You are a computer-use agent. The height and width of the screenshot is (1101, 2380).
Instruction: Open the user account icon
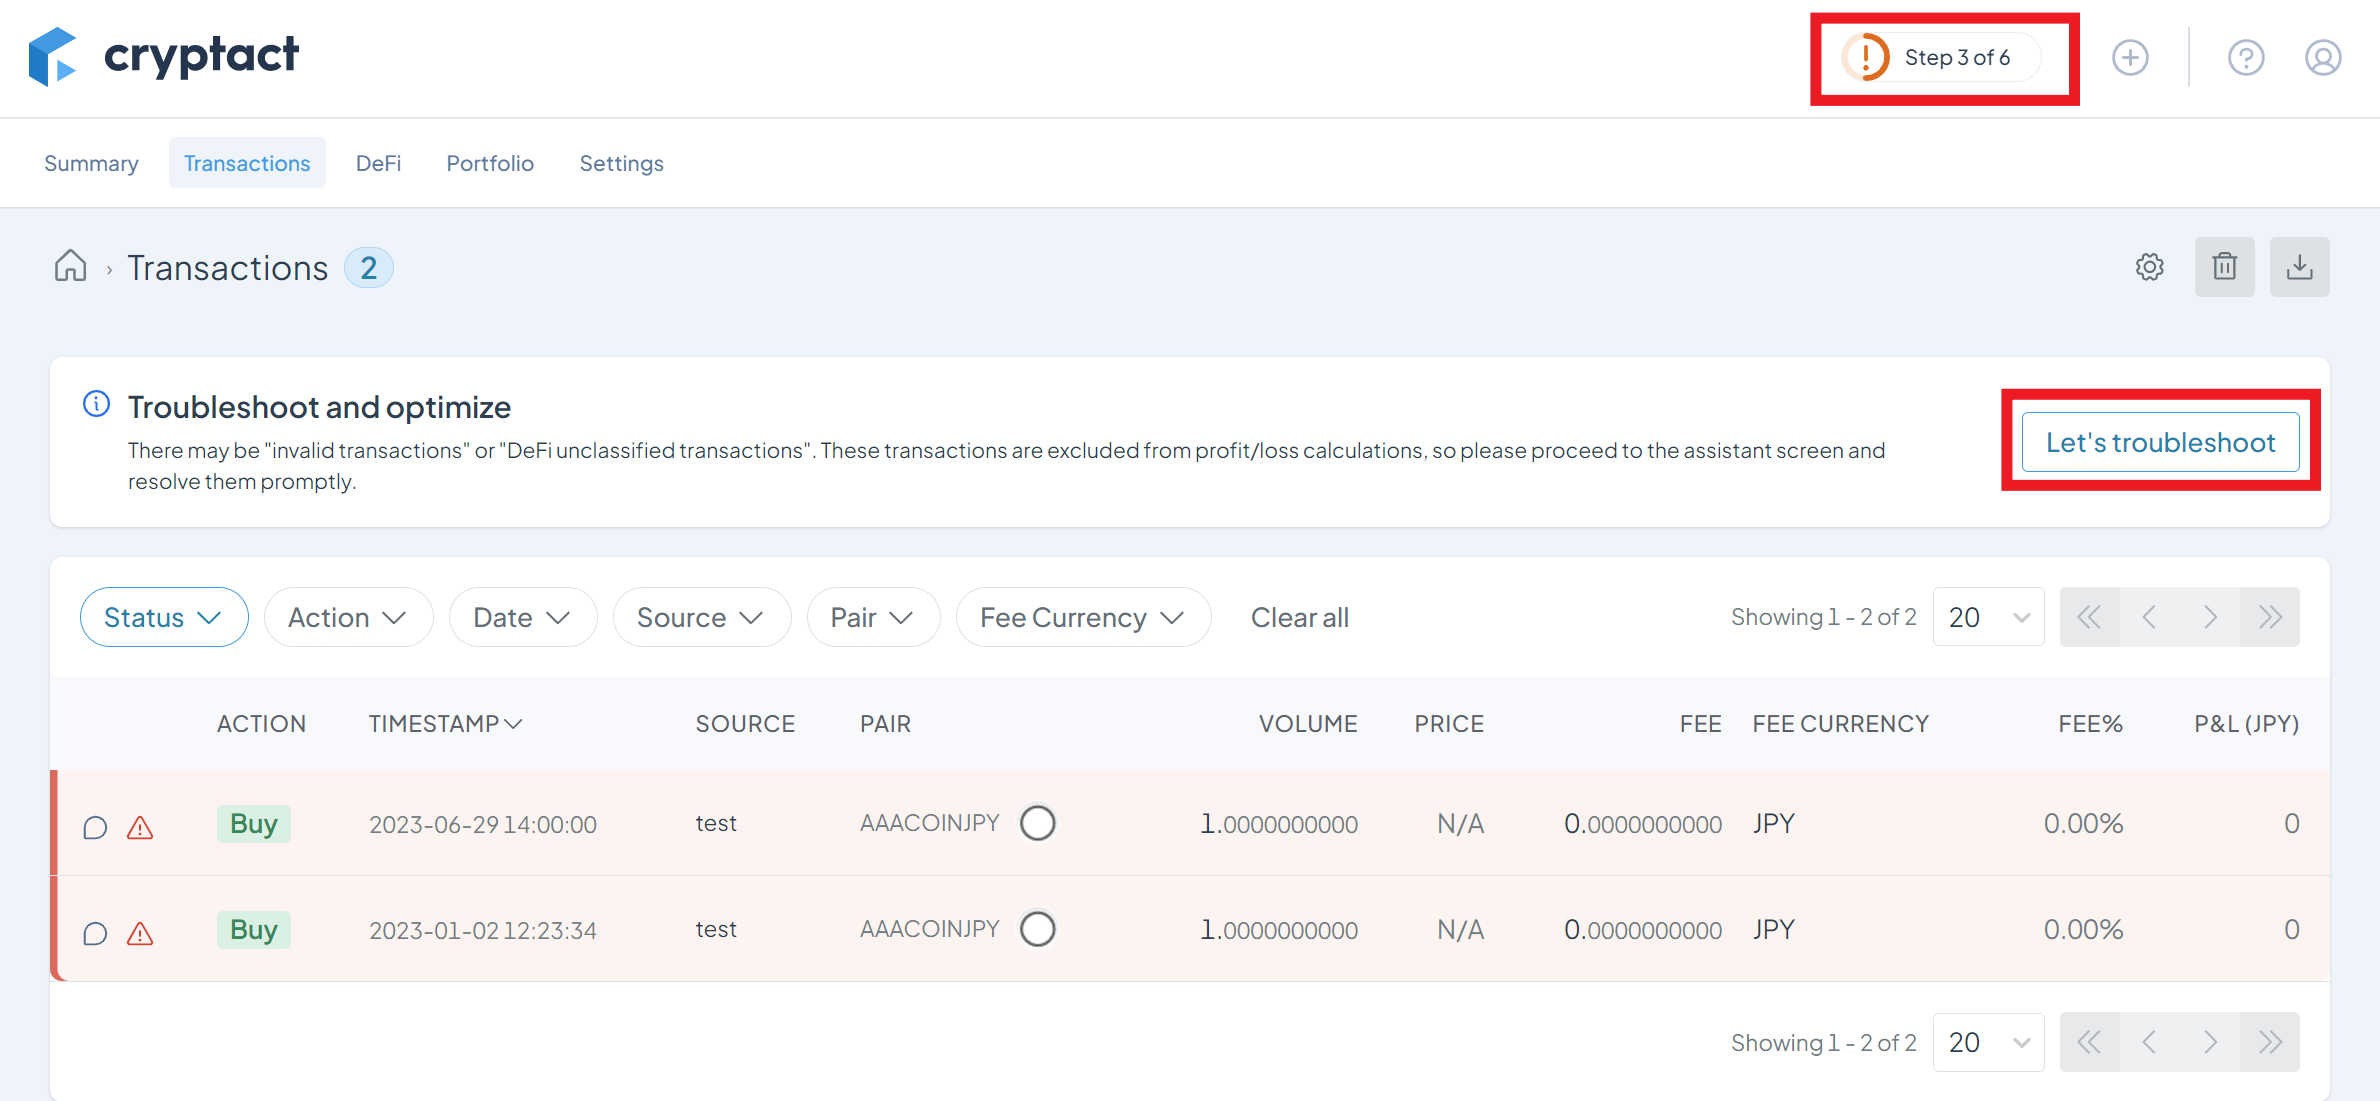click(2323, 57)
